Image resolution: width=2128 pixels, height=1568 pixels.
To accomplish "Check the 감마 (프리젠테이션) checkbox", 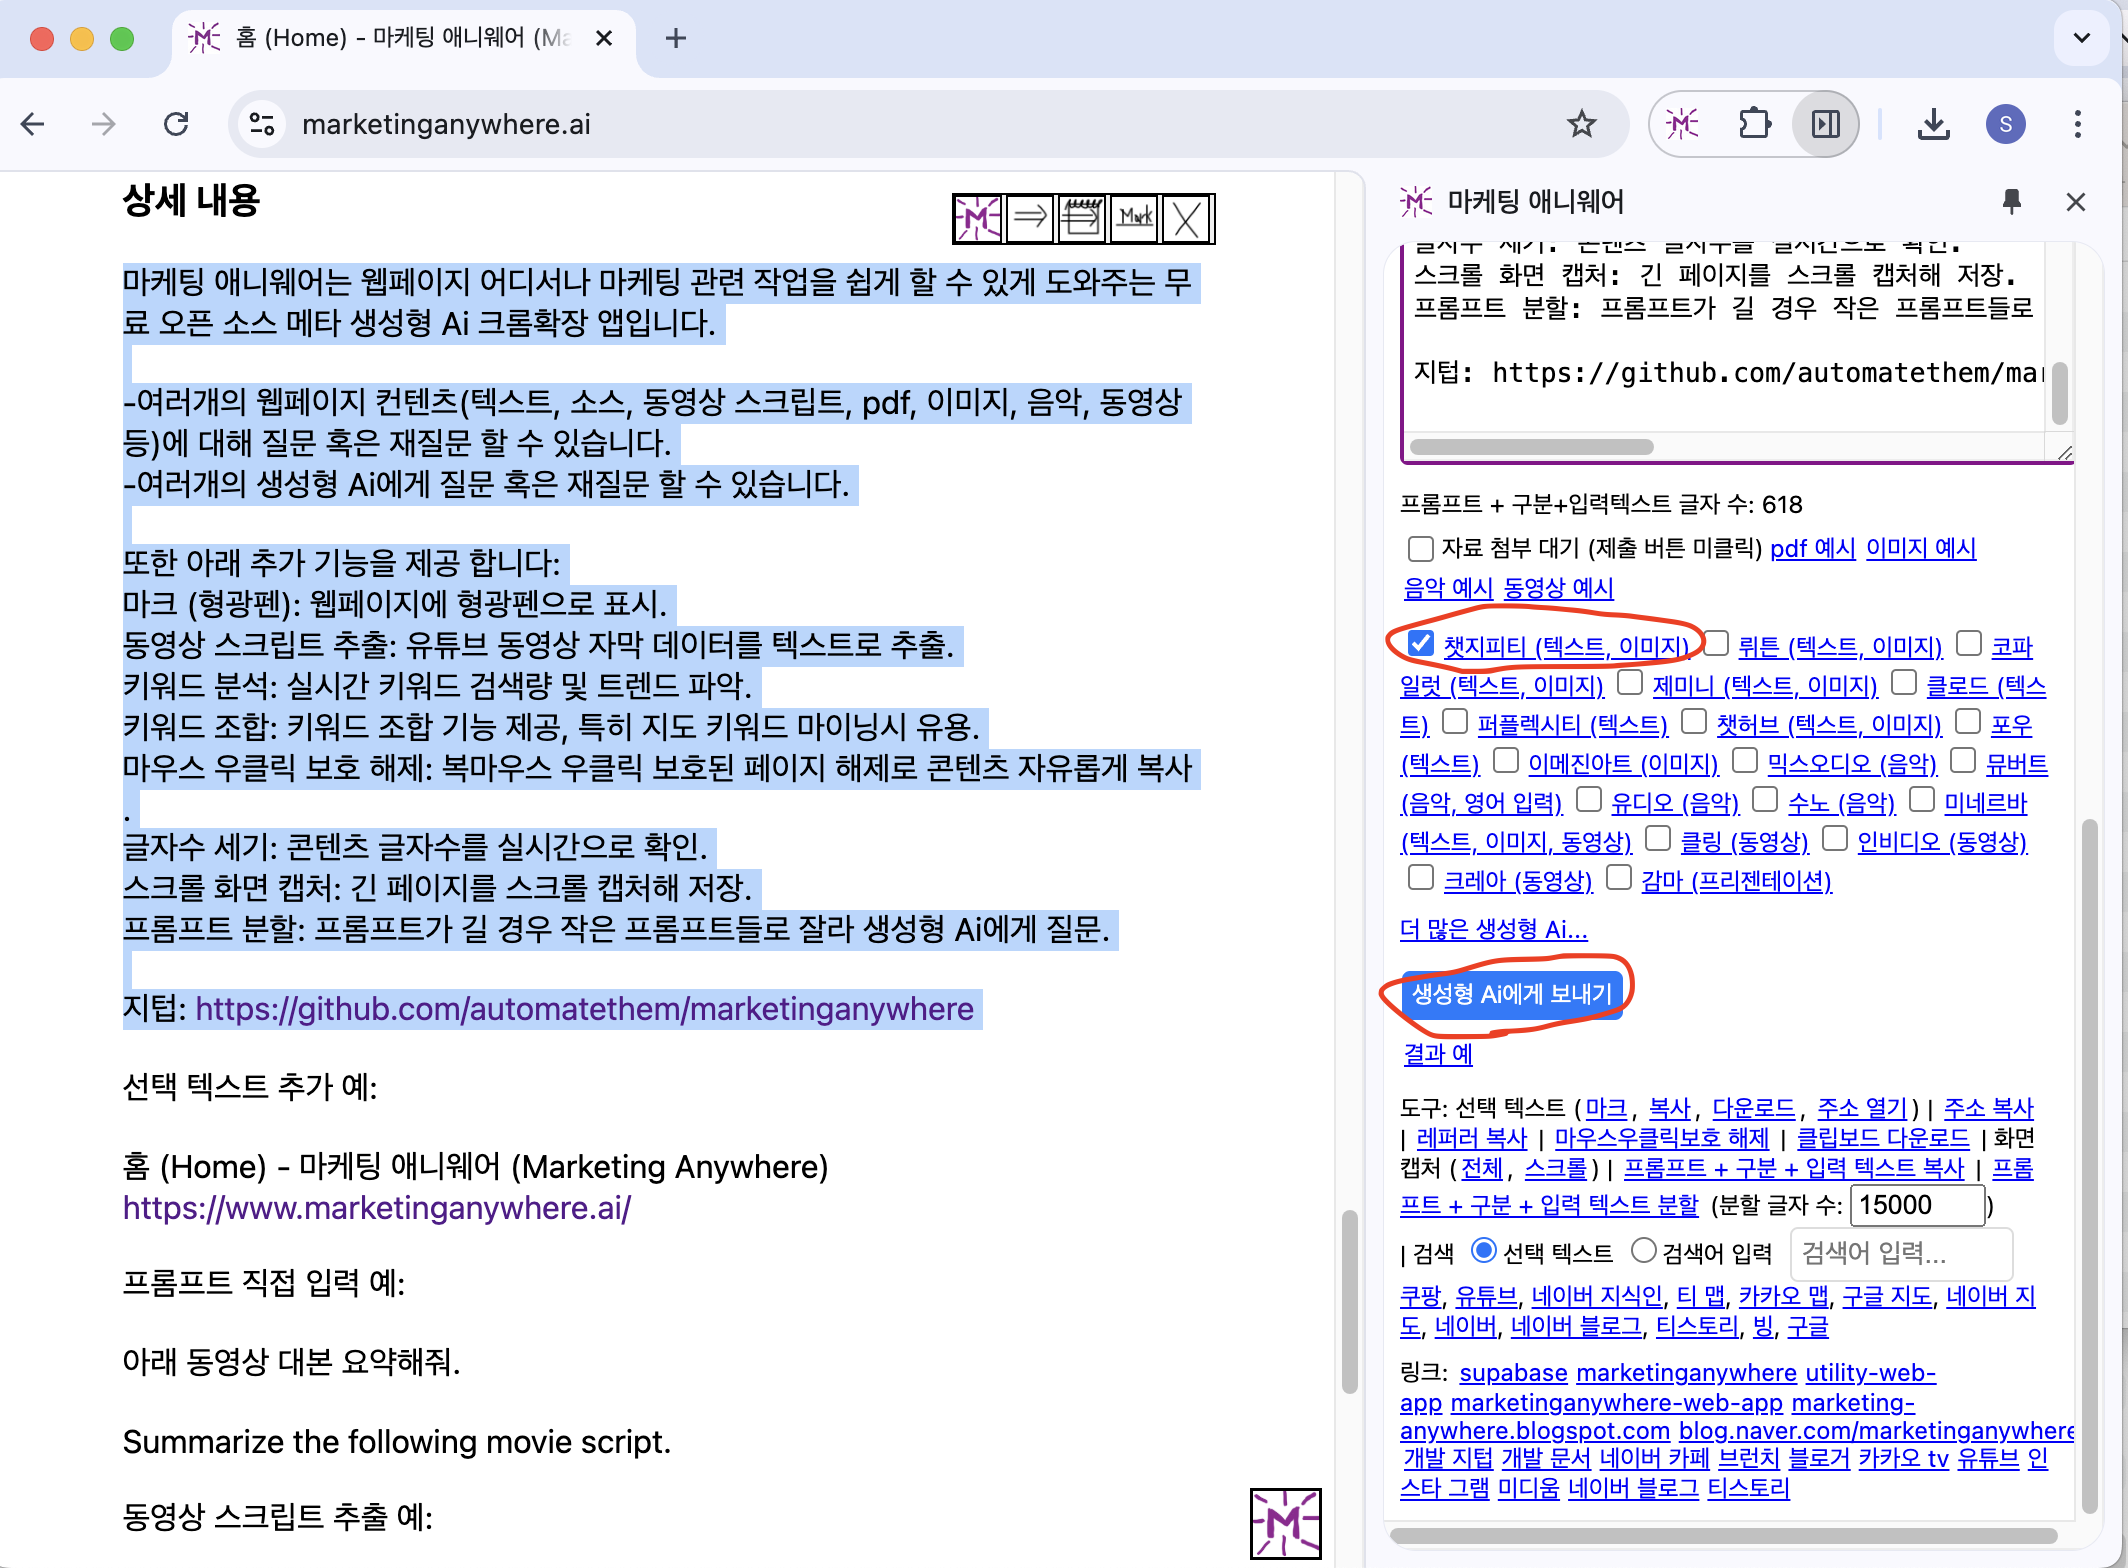I will point(1619,877).
